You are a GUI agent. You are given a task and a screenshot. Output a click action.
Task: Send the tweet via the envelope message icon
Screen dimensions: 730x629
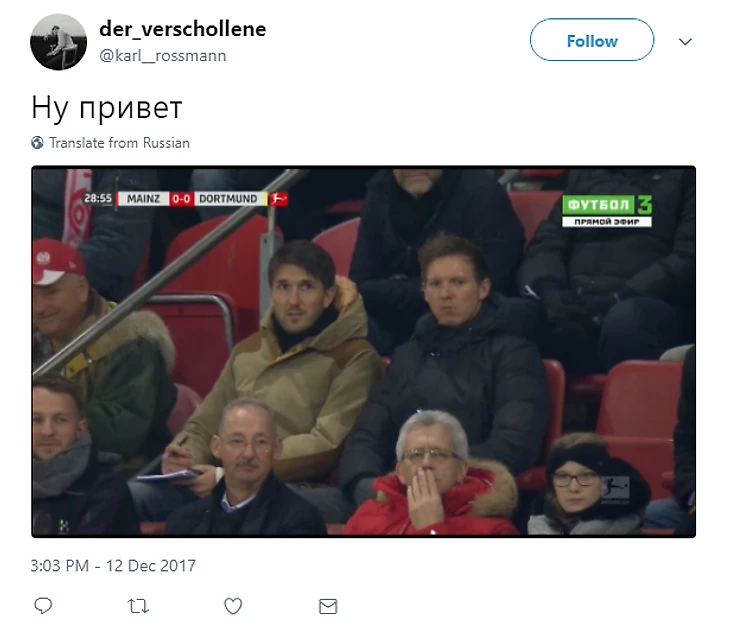tap(328, 606)
